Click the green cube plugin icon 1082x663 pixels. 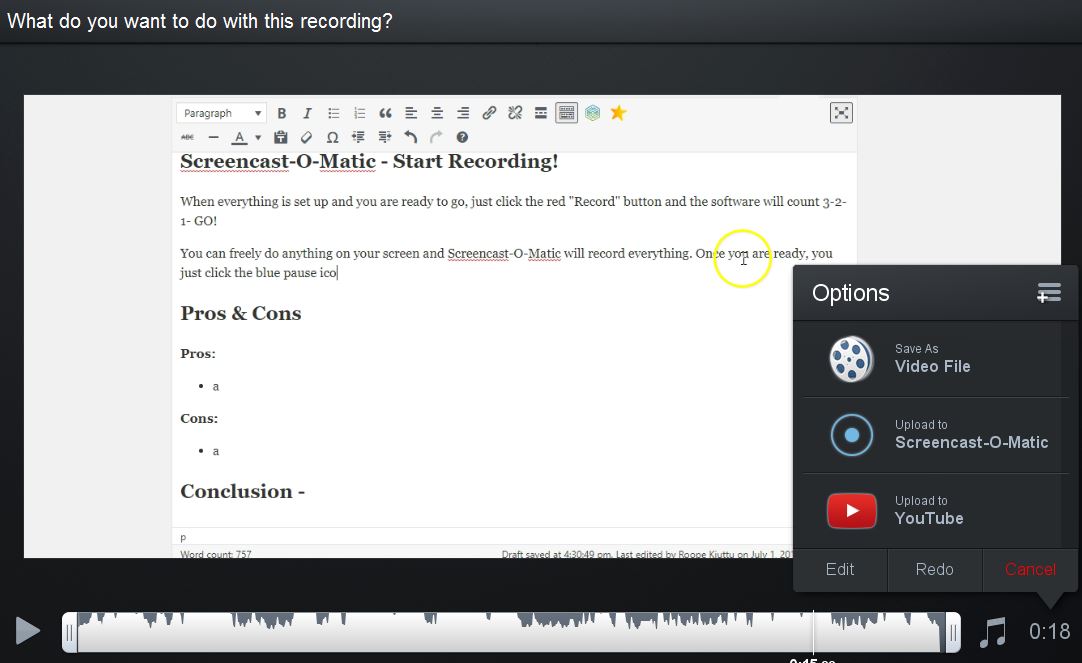pos(593,113)
